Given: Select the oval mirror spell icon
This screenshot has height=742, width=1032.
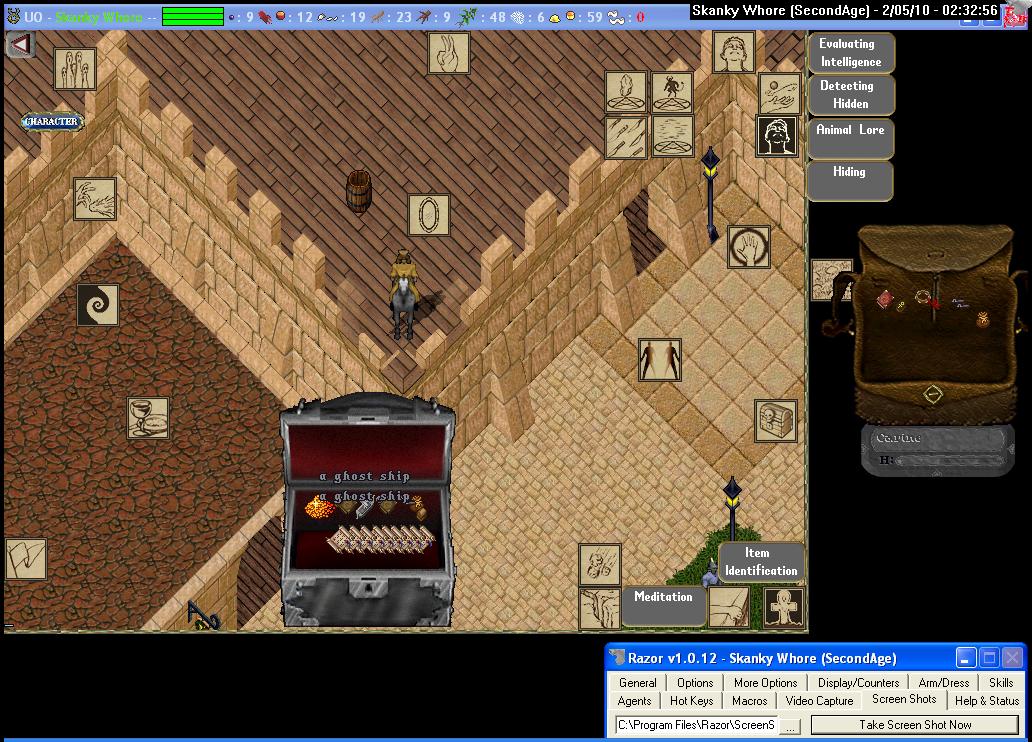Looking at the screenshot, I should [428, 215].
